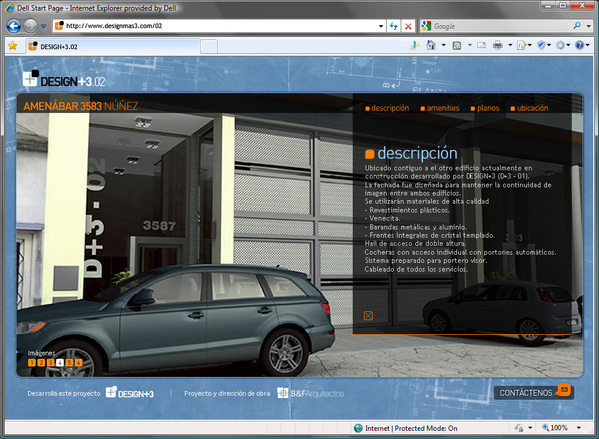Viewport: 599px width, 439px height.
Task: Open the amenities section tab
Action: tap(440, 108)
